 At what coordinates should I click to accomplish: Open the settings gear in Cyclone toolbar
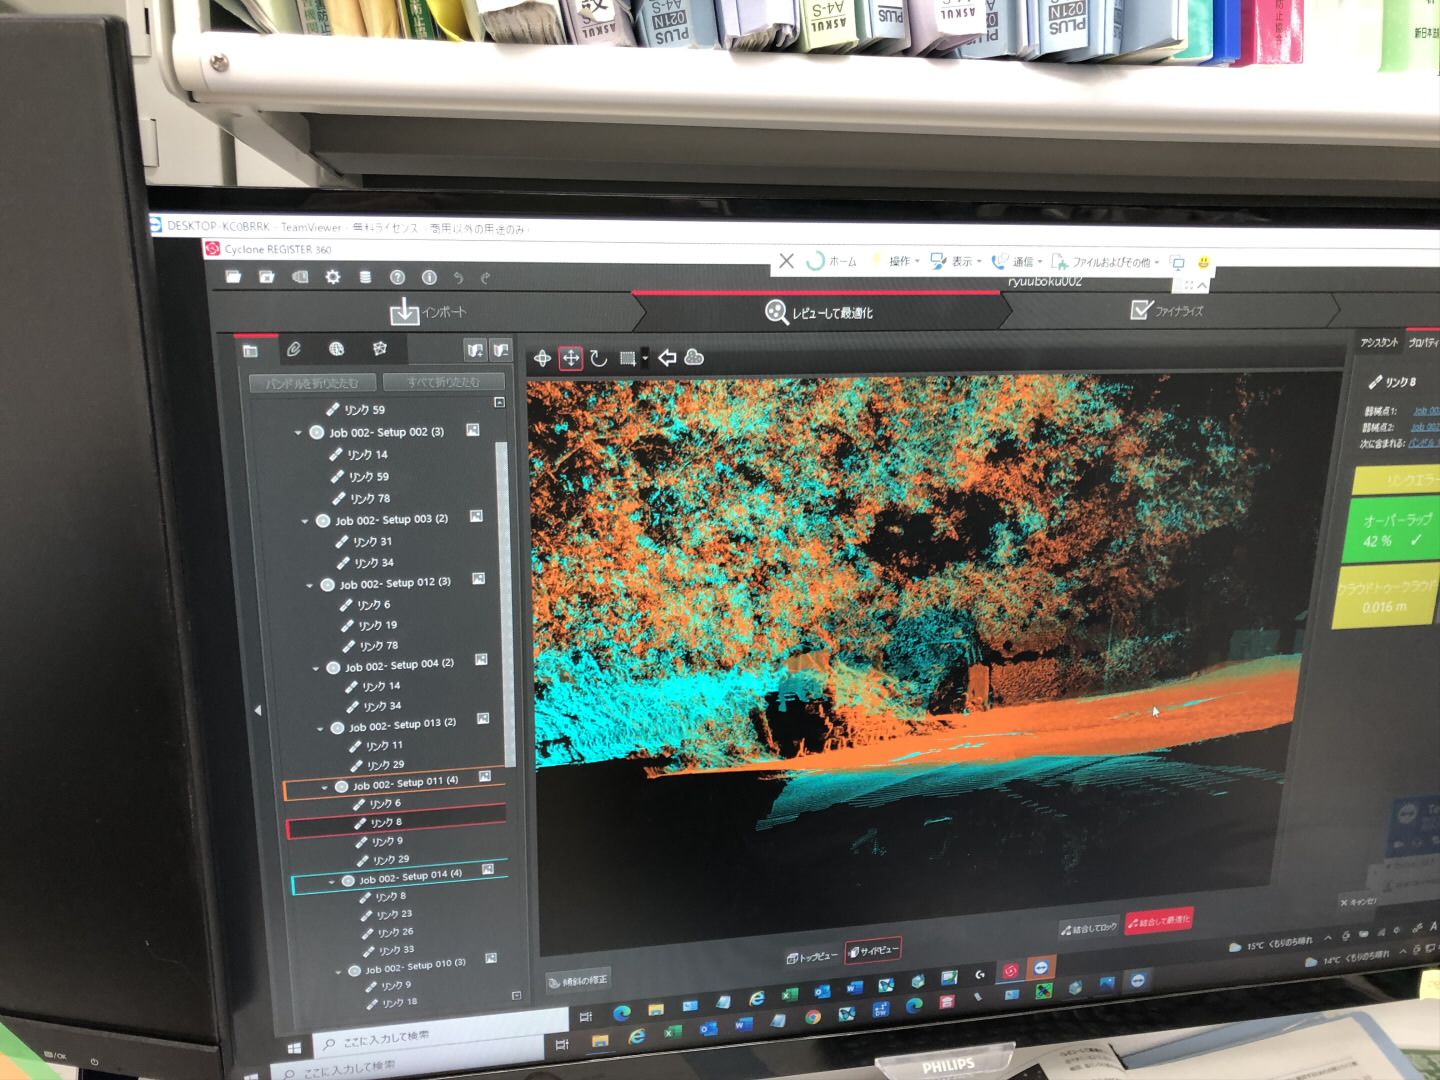333,277
